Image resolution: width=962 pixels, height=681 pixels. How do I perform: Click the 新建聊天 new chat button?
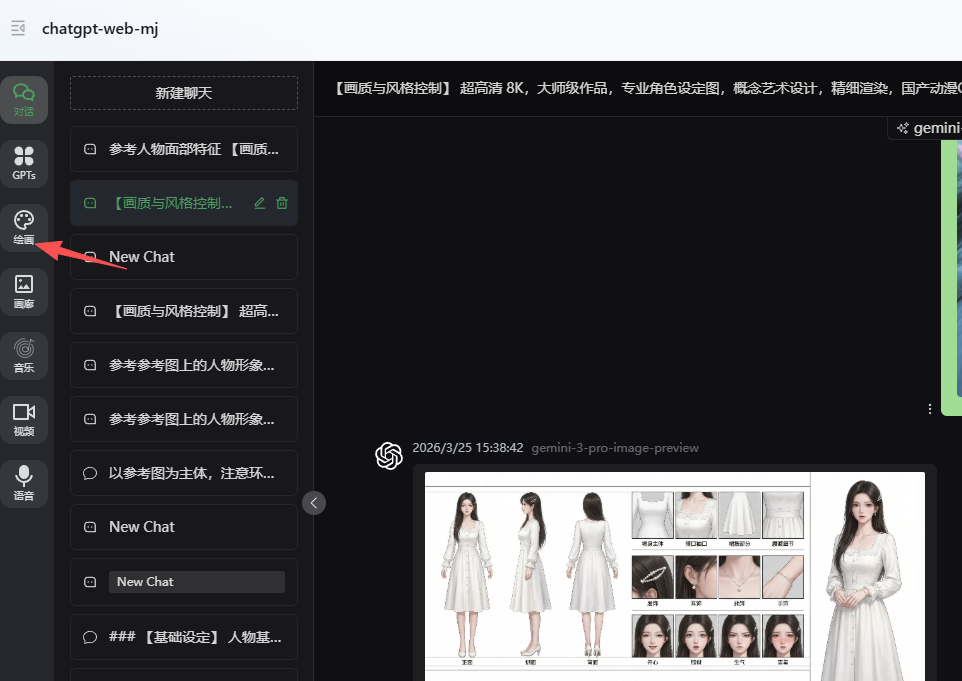(x=184, y=93)
